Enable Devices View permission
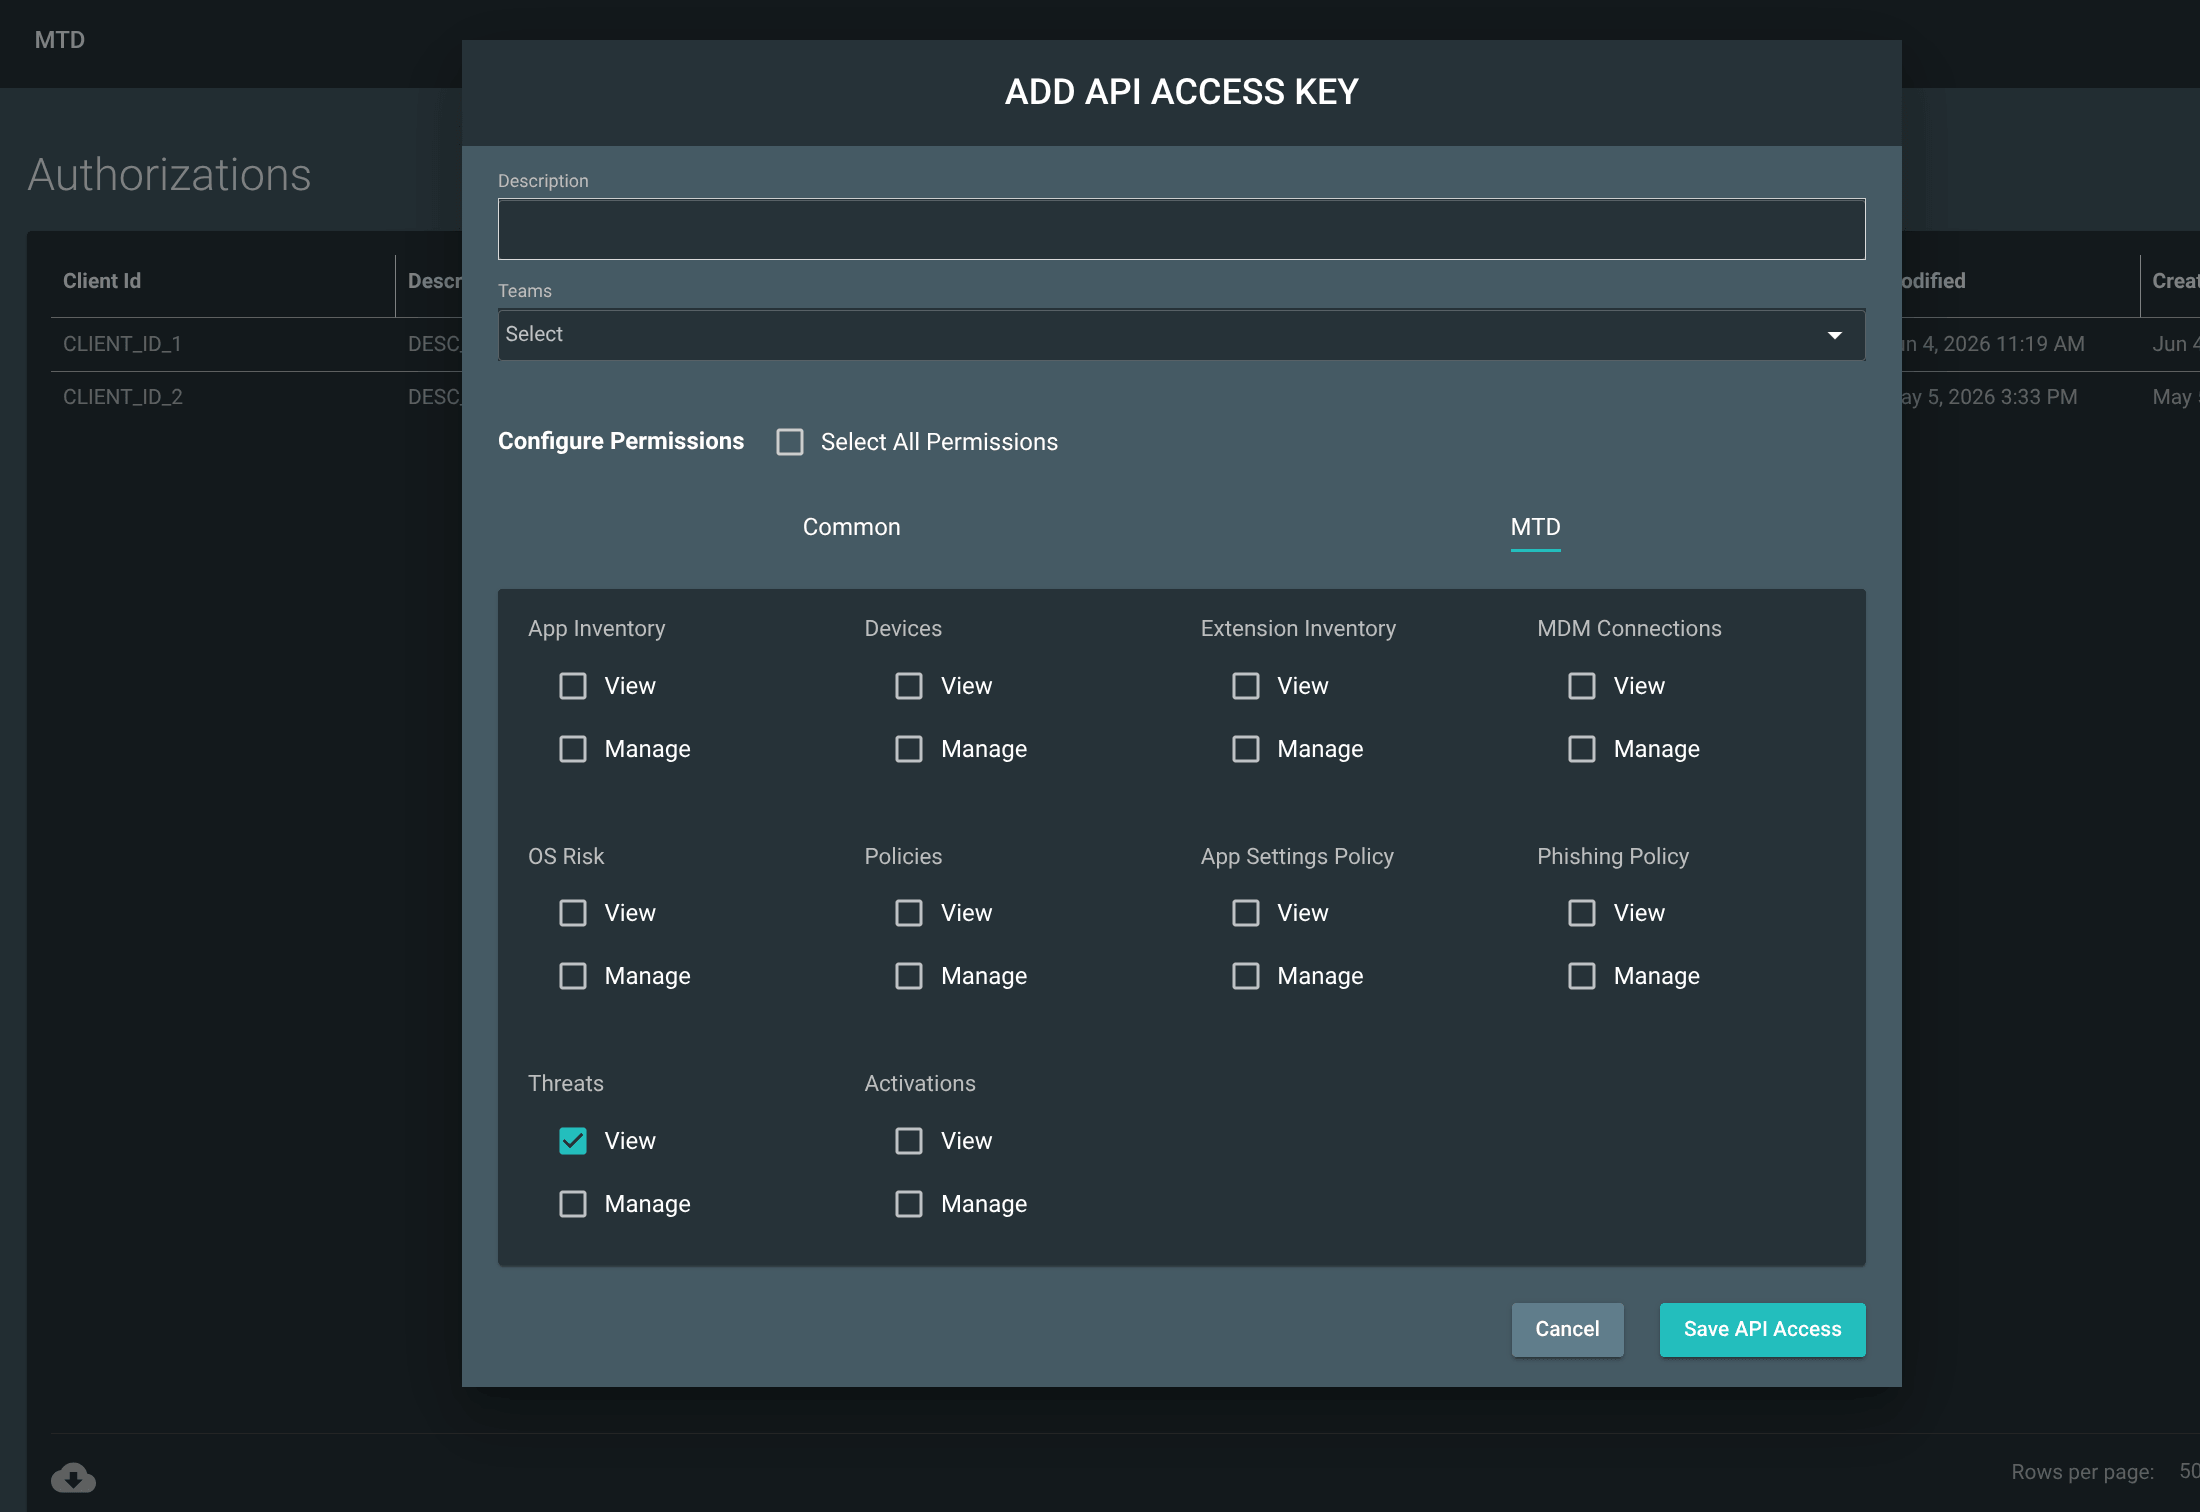Screen dimensions: 2200x1512 pos(909,686)
